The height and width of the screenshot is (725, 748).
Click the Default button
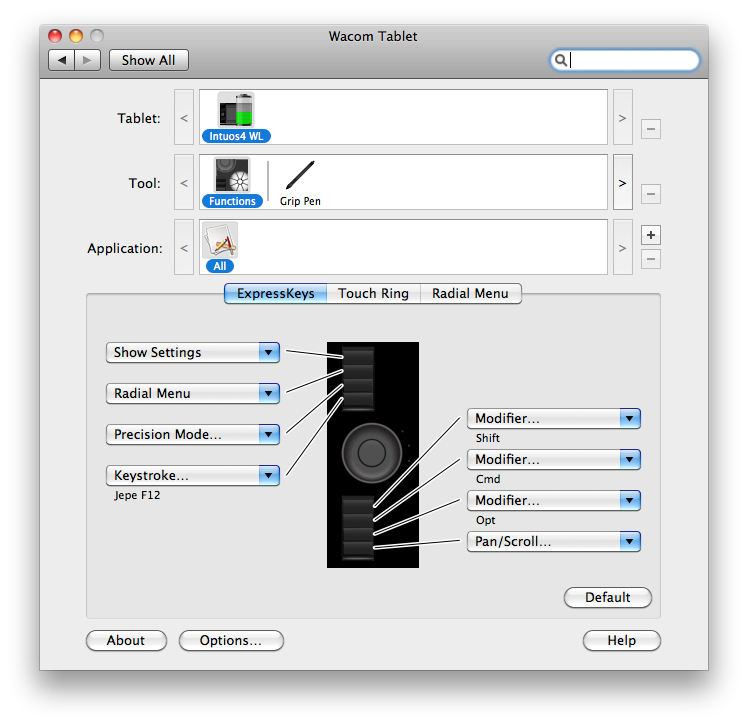coord(608,598)
